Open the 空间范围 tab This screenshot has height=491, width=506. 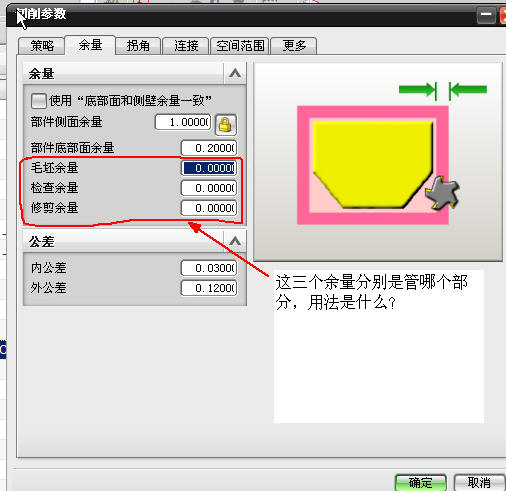click(x=240, y=46)
